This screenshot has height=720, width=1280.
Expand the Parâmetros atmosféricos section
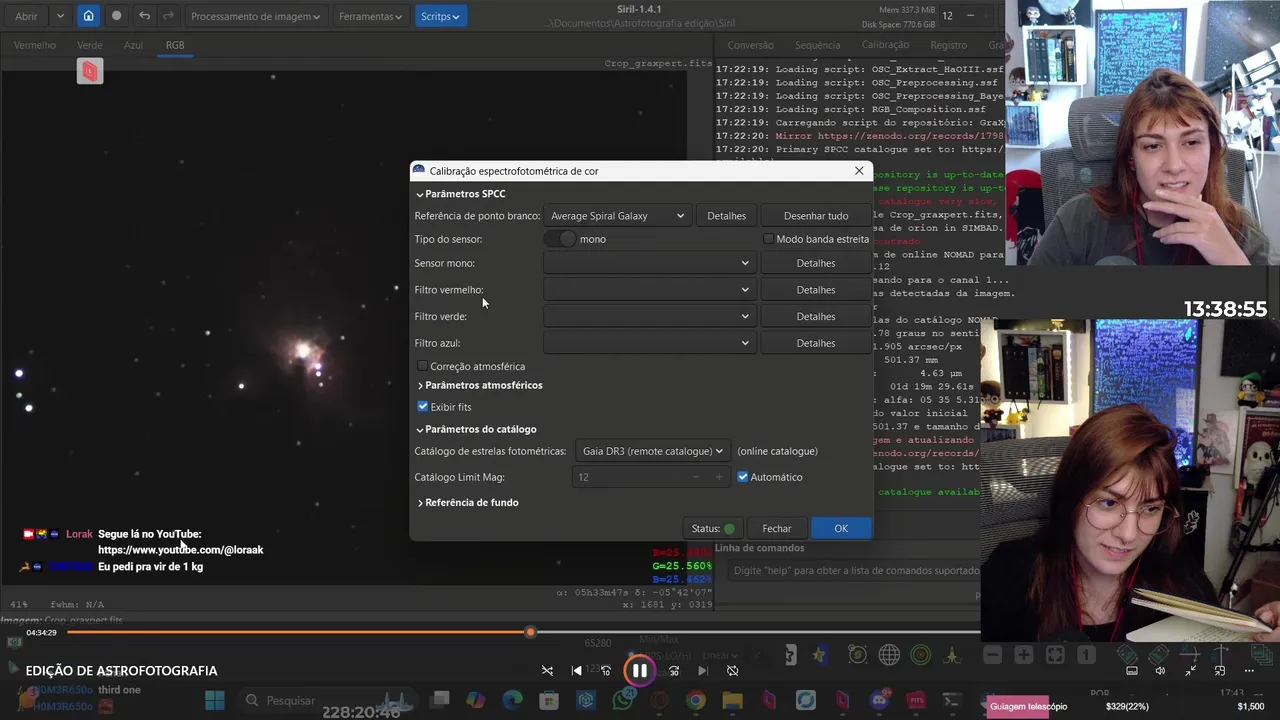480,385
